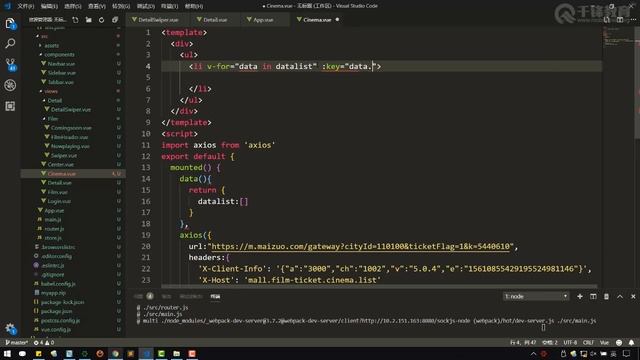Click errors and warnings count in status bar
This screenshot has height=360, width=640.
point(44,342)
